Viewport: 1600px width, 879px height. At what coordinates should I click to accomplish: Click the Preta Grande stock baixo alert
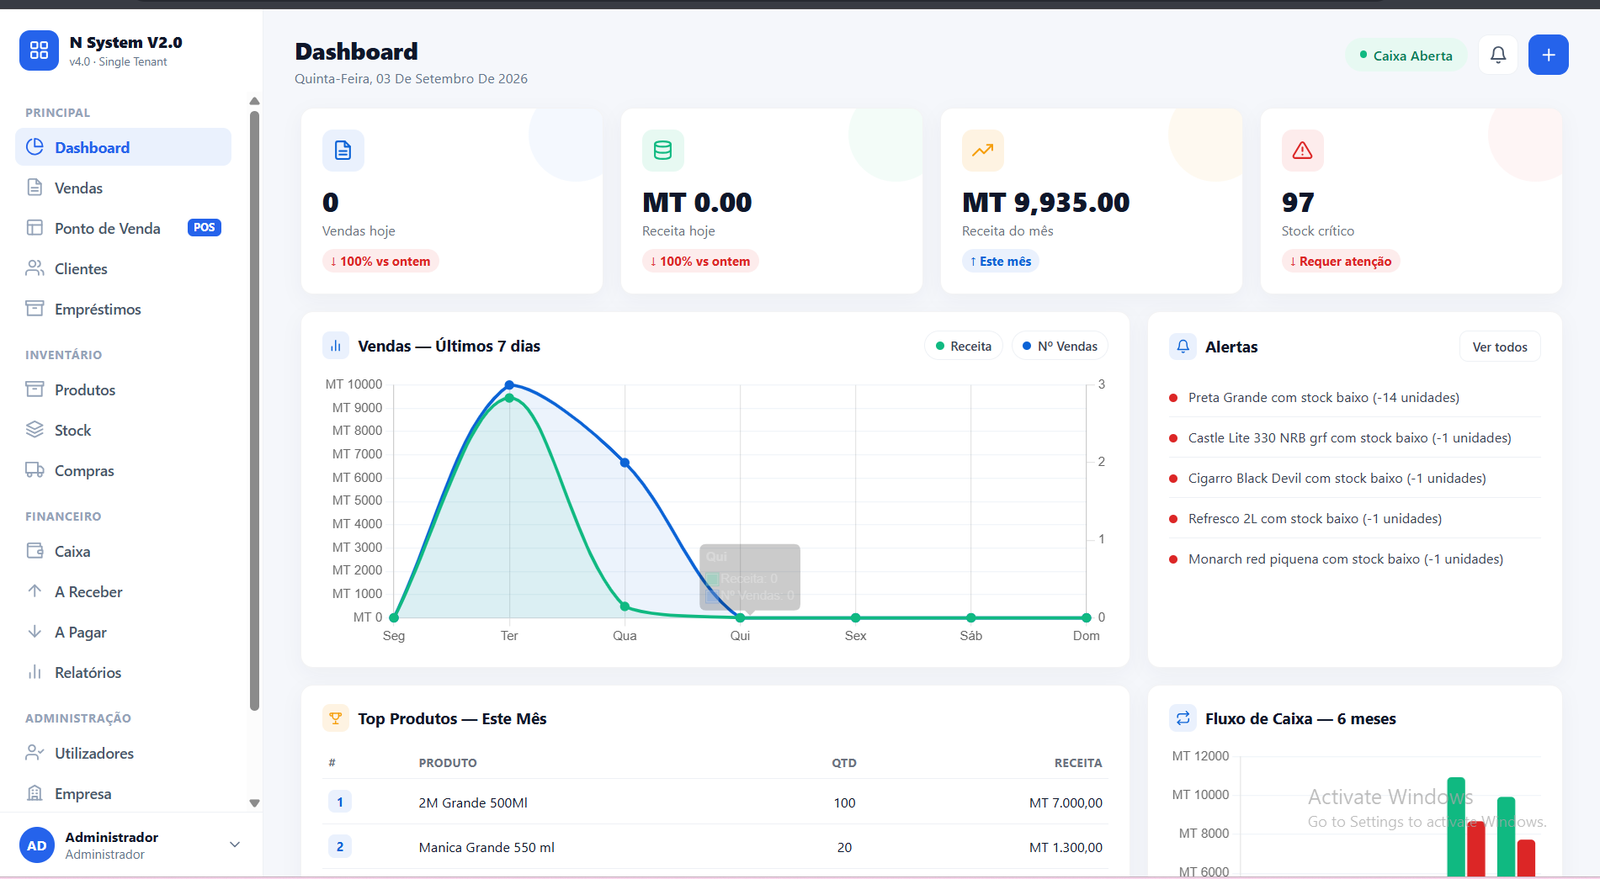pyautogui.click(x=1355, y=397)
